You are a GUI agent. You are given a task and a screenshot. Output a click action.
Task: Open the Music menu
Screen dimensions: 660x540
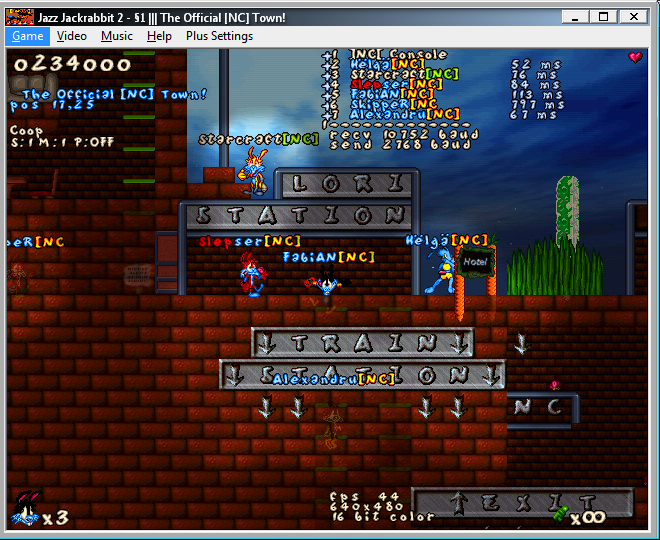(117, 36)
